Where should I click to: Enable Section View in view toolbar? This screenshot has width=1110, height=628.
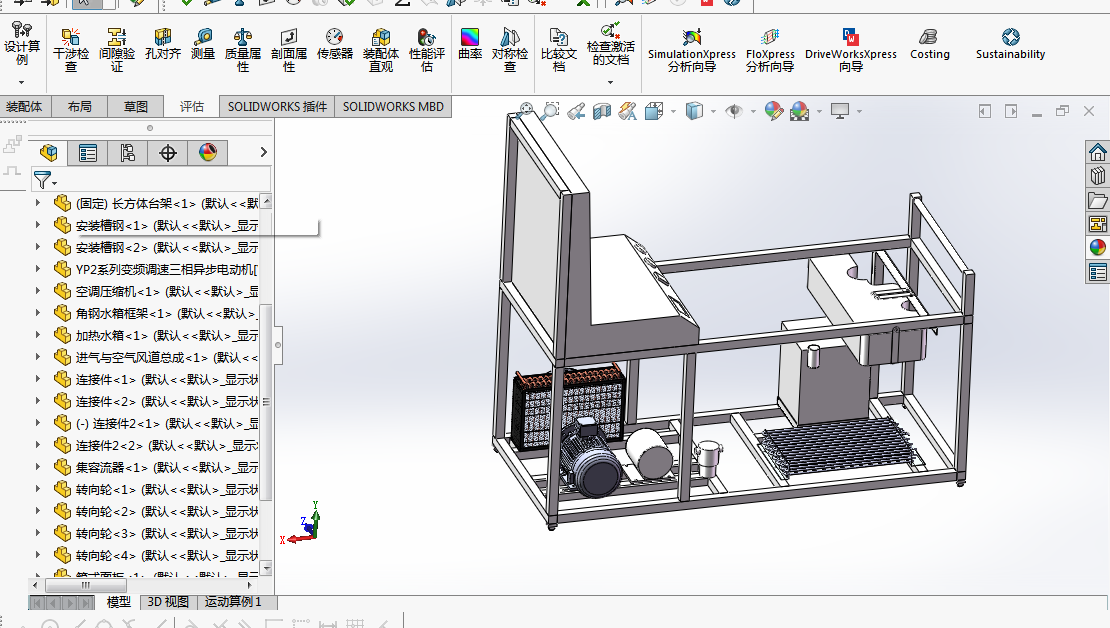coord(601,111)
